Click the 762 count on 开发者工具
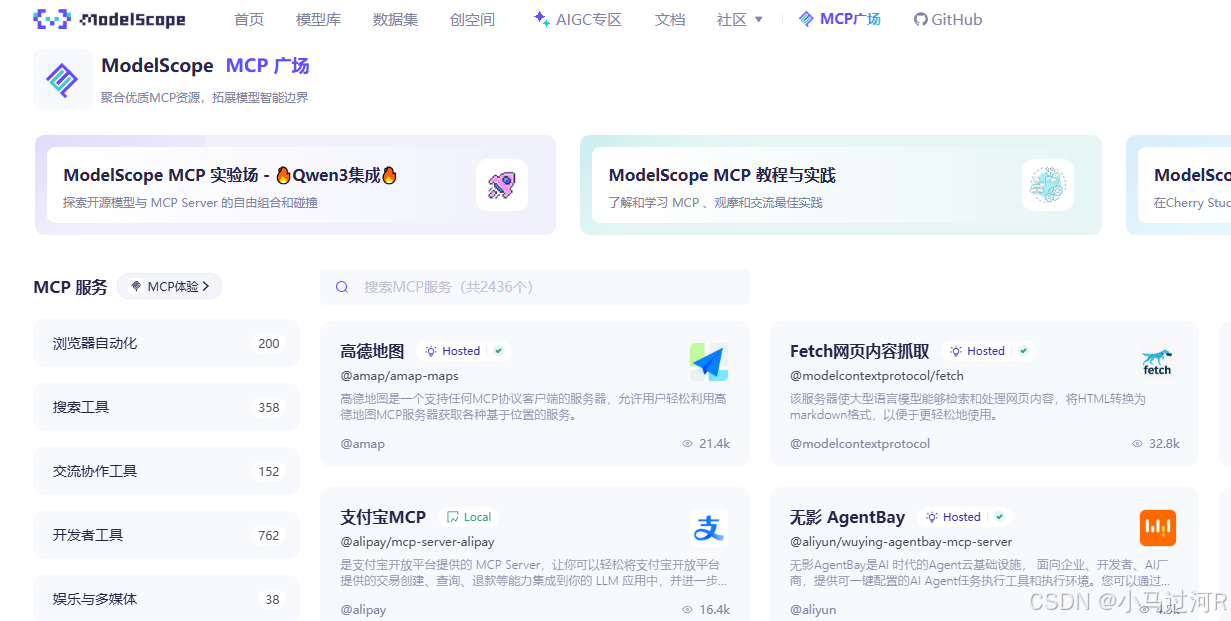 [269, 535]
